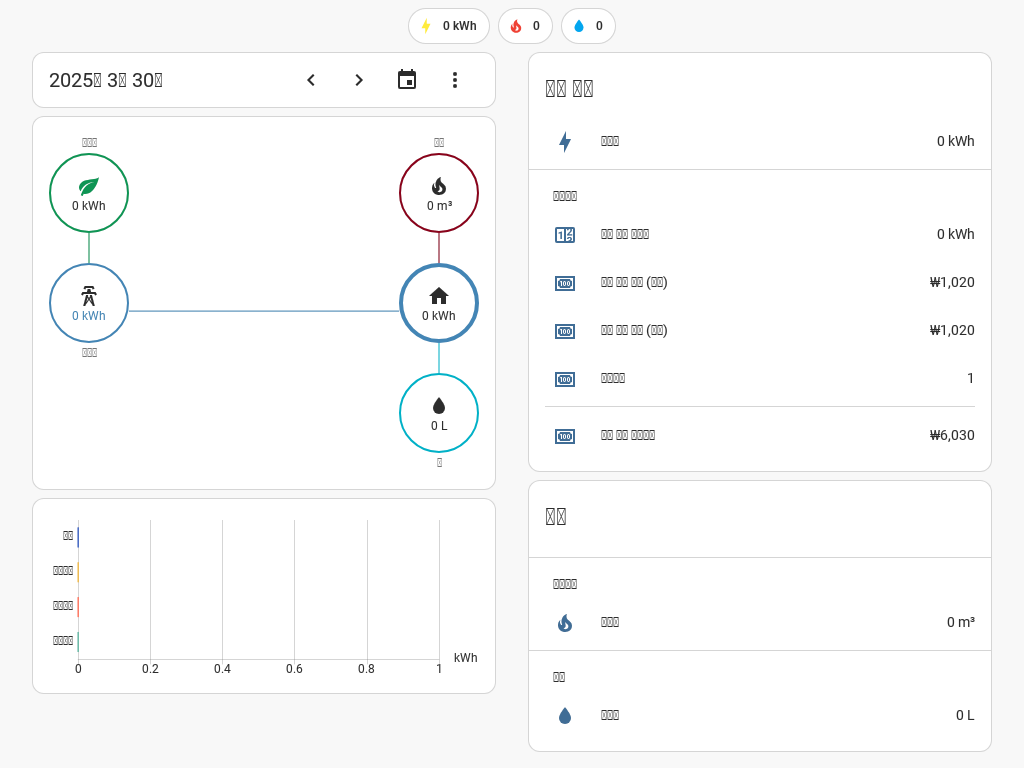This screenshot has height=768, width=1024.
Task: Click the yellow lightning 0 kWh chip
Action: (x=449, y=26)
